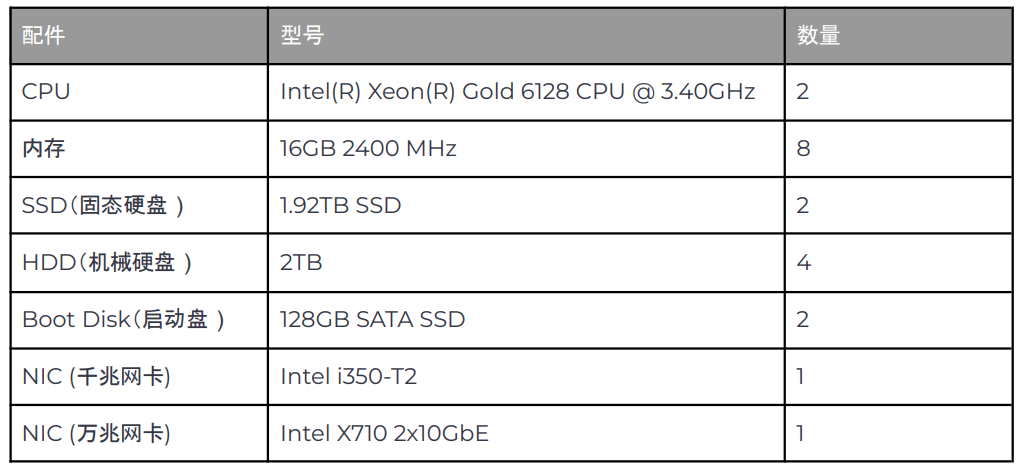Screen dimensions: 1023x472
Task: Click the 16GB 2400 MHz cell
Action: click(526, 149)
